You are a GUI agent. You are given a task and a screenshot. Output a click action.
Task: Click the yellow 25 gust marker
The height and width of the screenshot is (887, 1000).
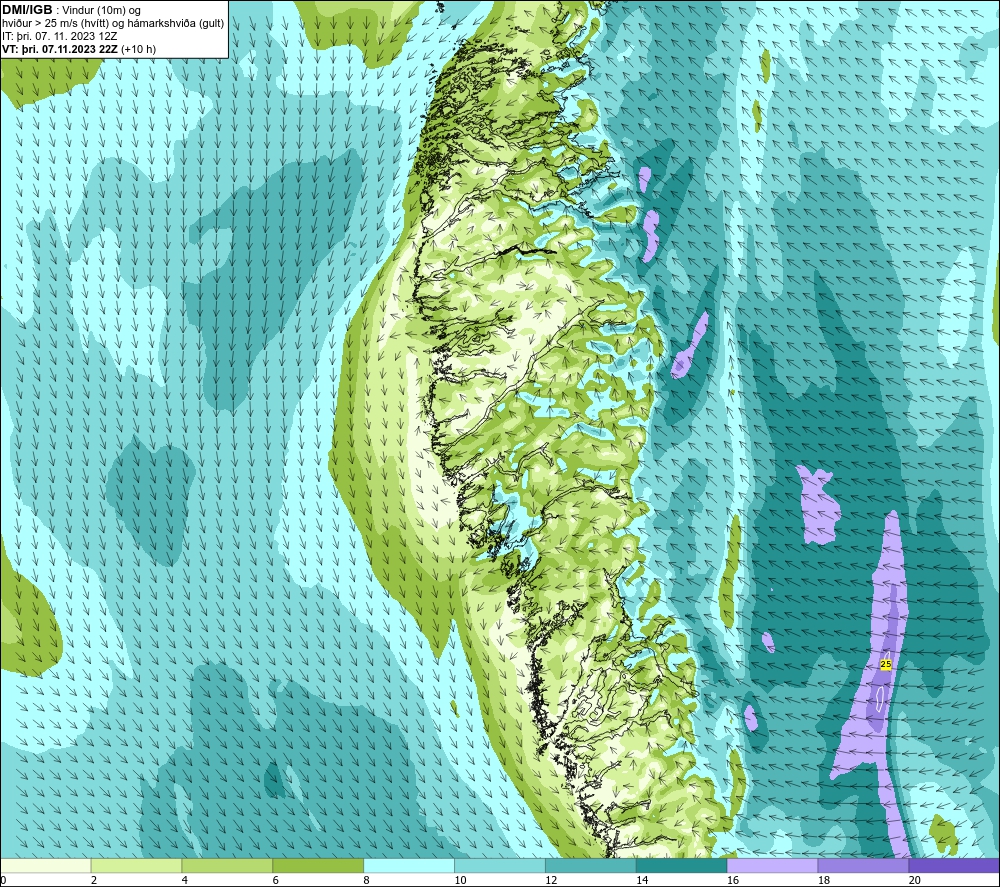coord(885,664)
